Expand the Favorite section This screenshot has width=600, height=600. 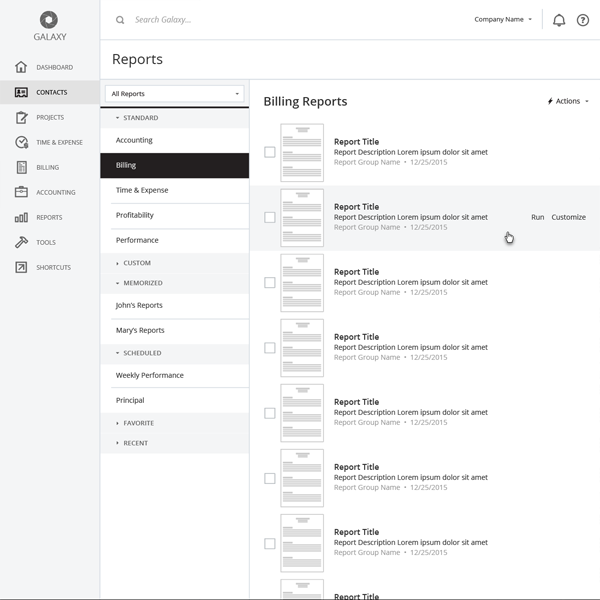click(174, 423)
